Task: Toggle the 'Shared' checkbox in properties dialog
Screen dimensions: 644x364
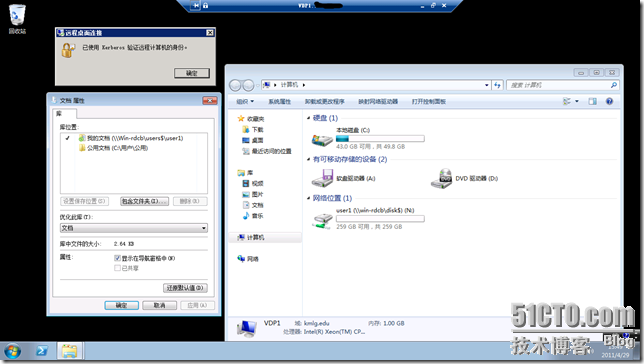Action: [x=117, y=268]
